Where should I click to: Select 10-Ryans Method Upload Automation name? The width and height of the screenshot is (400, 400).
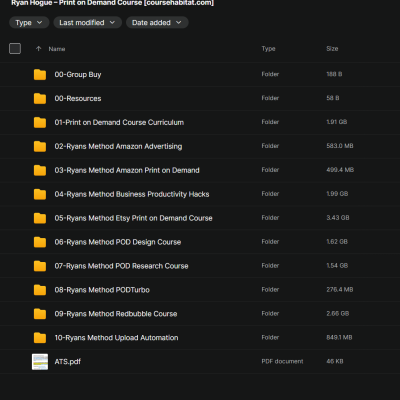point(116,338)
